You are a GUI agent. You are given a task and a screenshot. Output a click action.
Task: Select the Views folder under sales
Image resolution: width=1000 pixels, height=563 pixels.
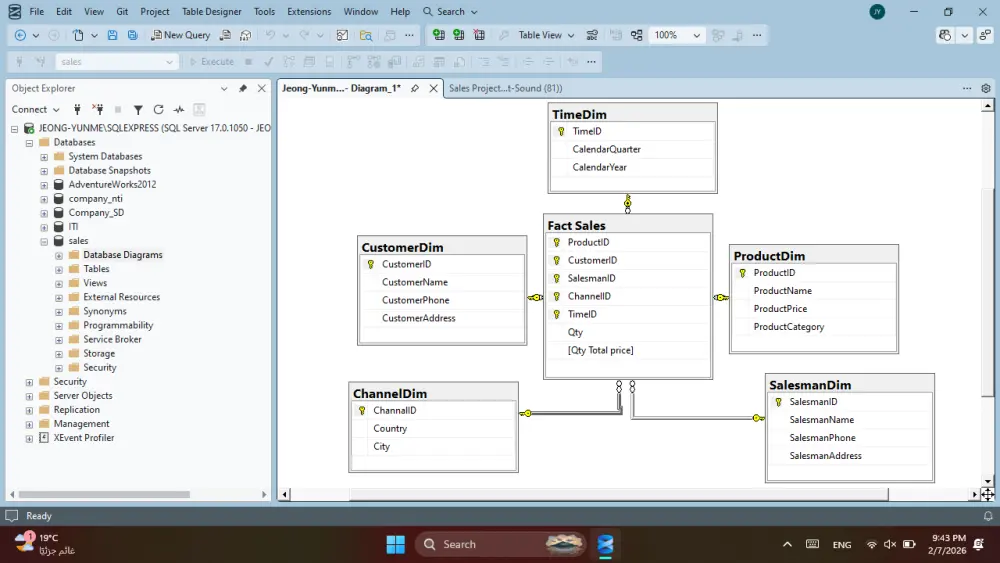pyautogui.click(x=95, y=283)
